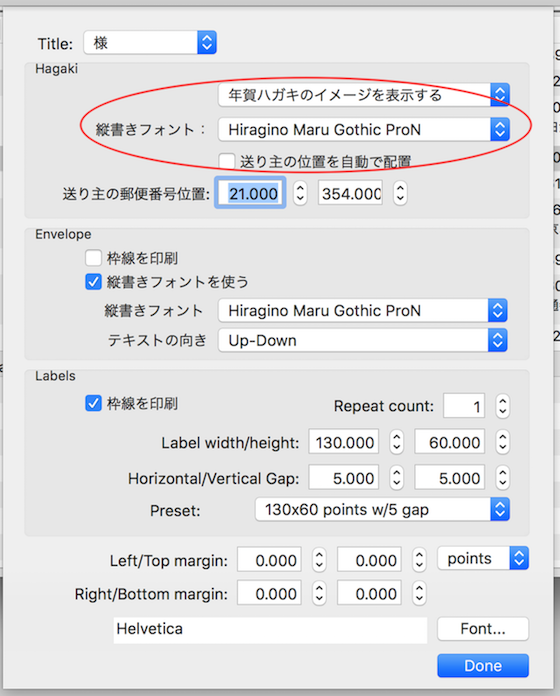Open the points unit dropdown

pyautogui.click(x=483, y=558)
